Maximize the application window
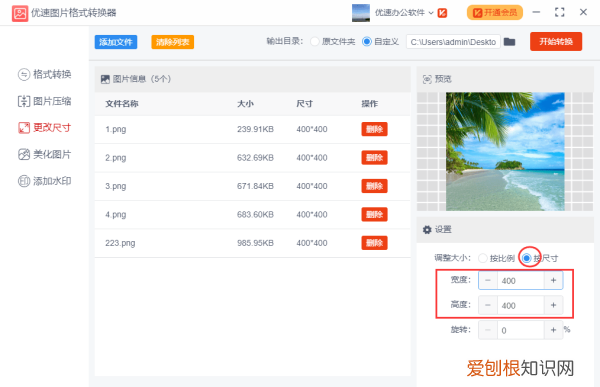600x387 pixels. 559,12
